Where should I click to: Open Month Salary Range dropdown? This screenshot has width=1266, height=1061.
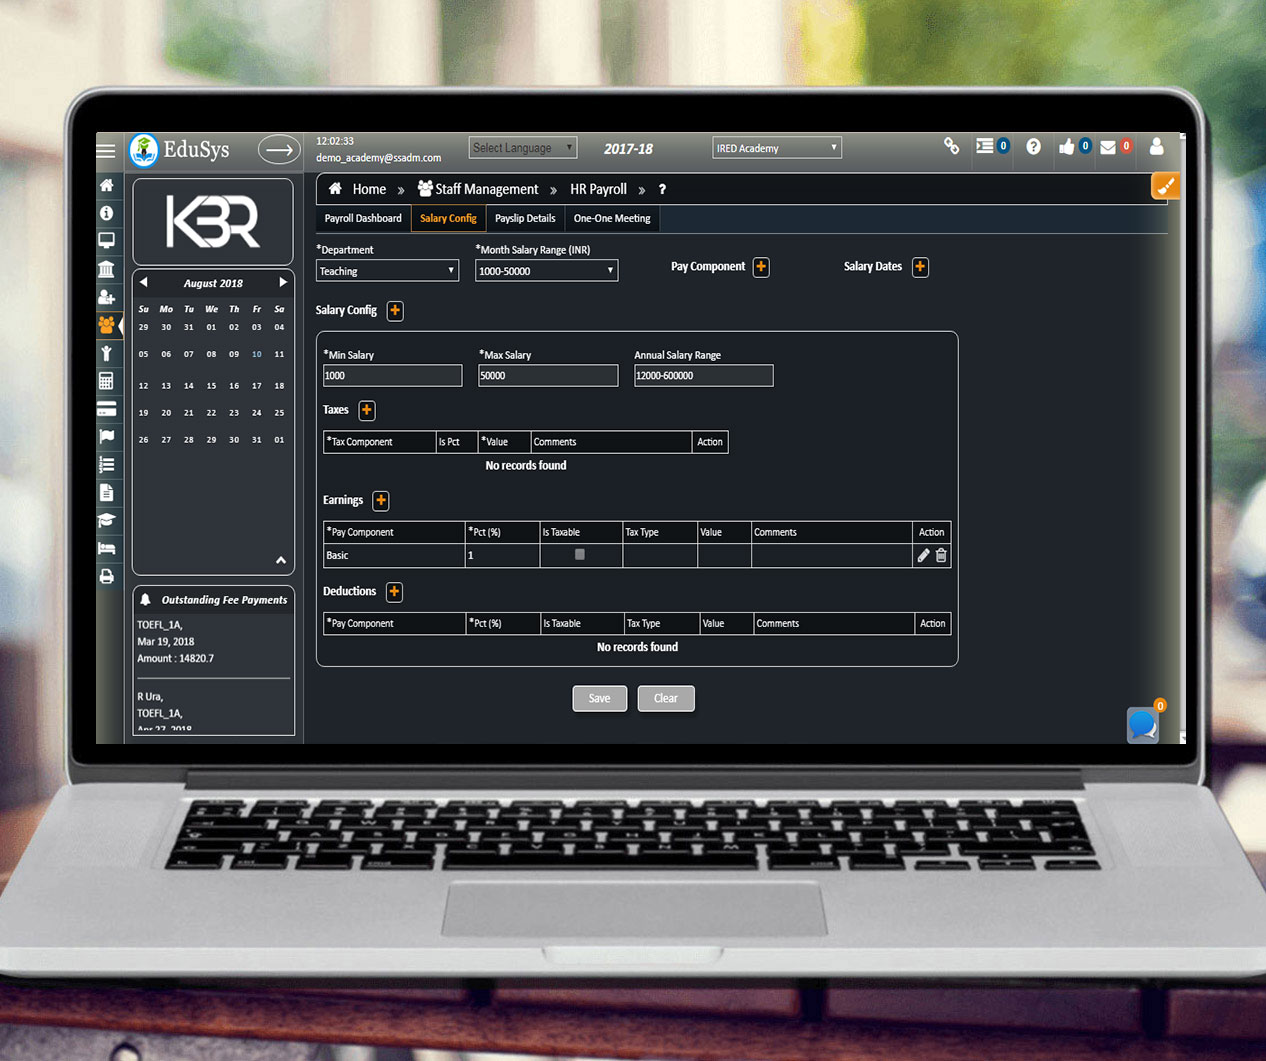(x=546, y=271)
